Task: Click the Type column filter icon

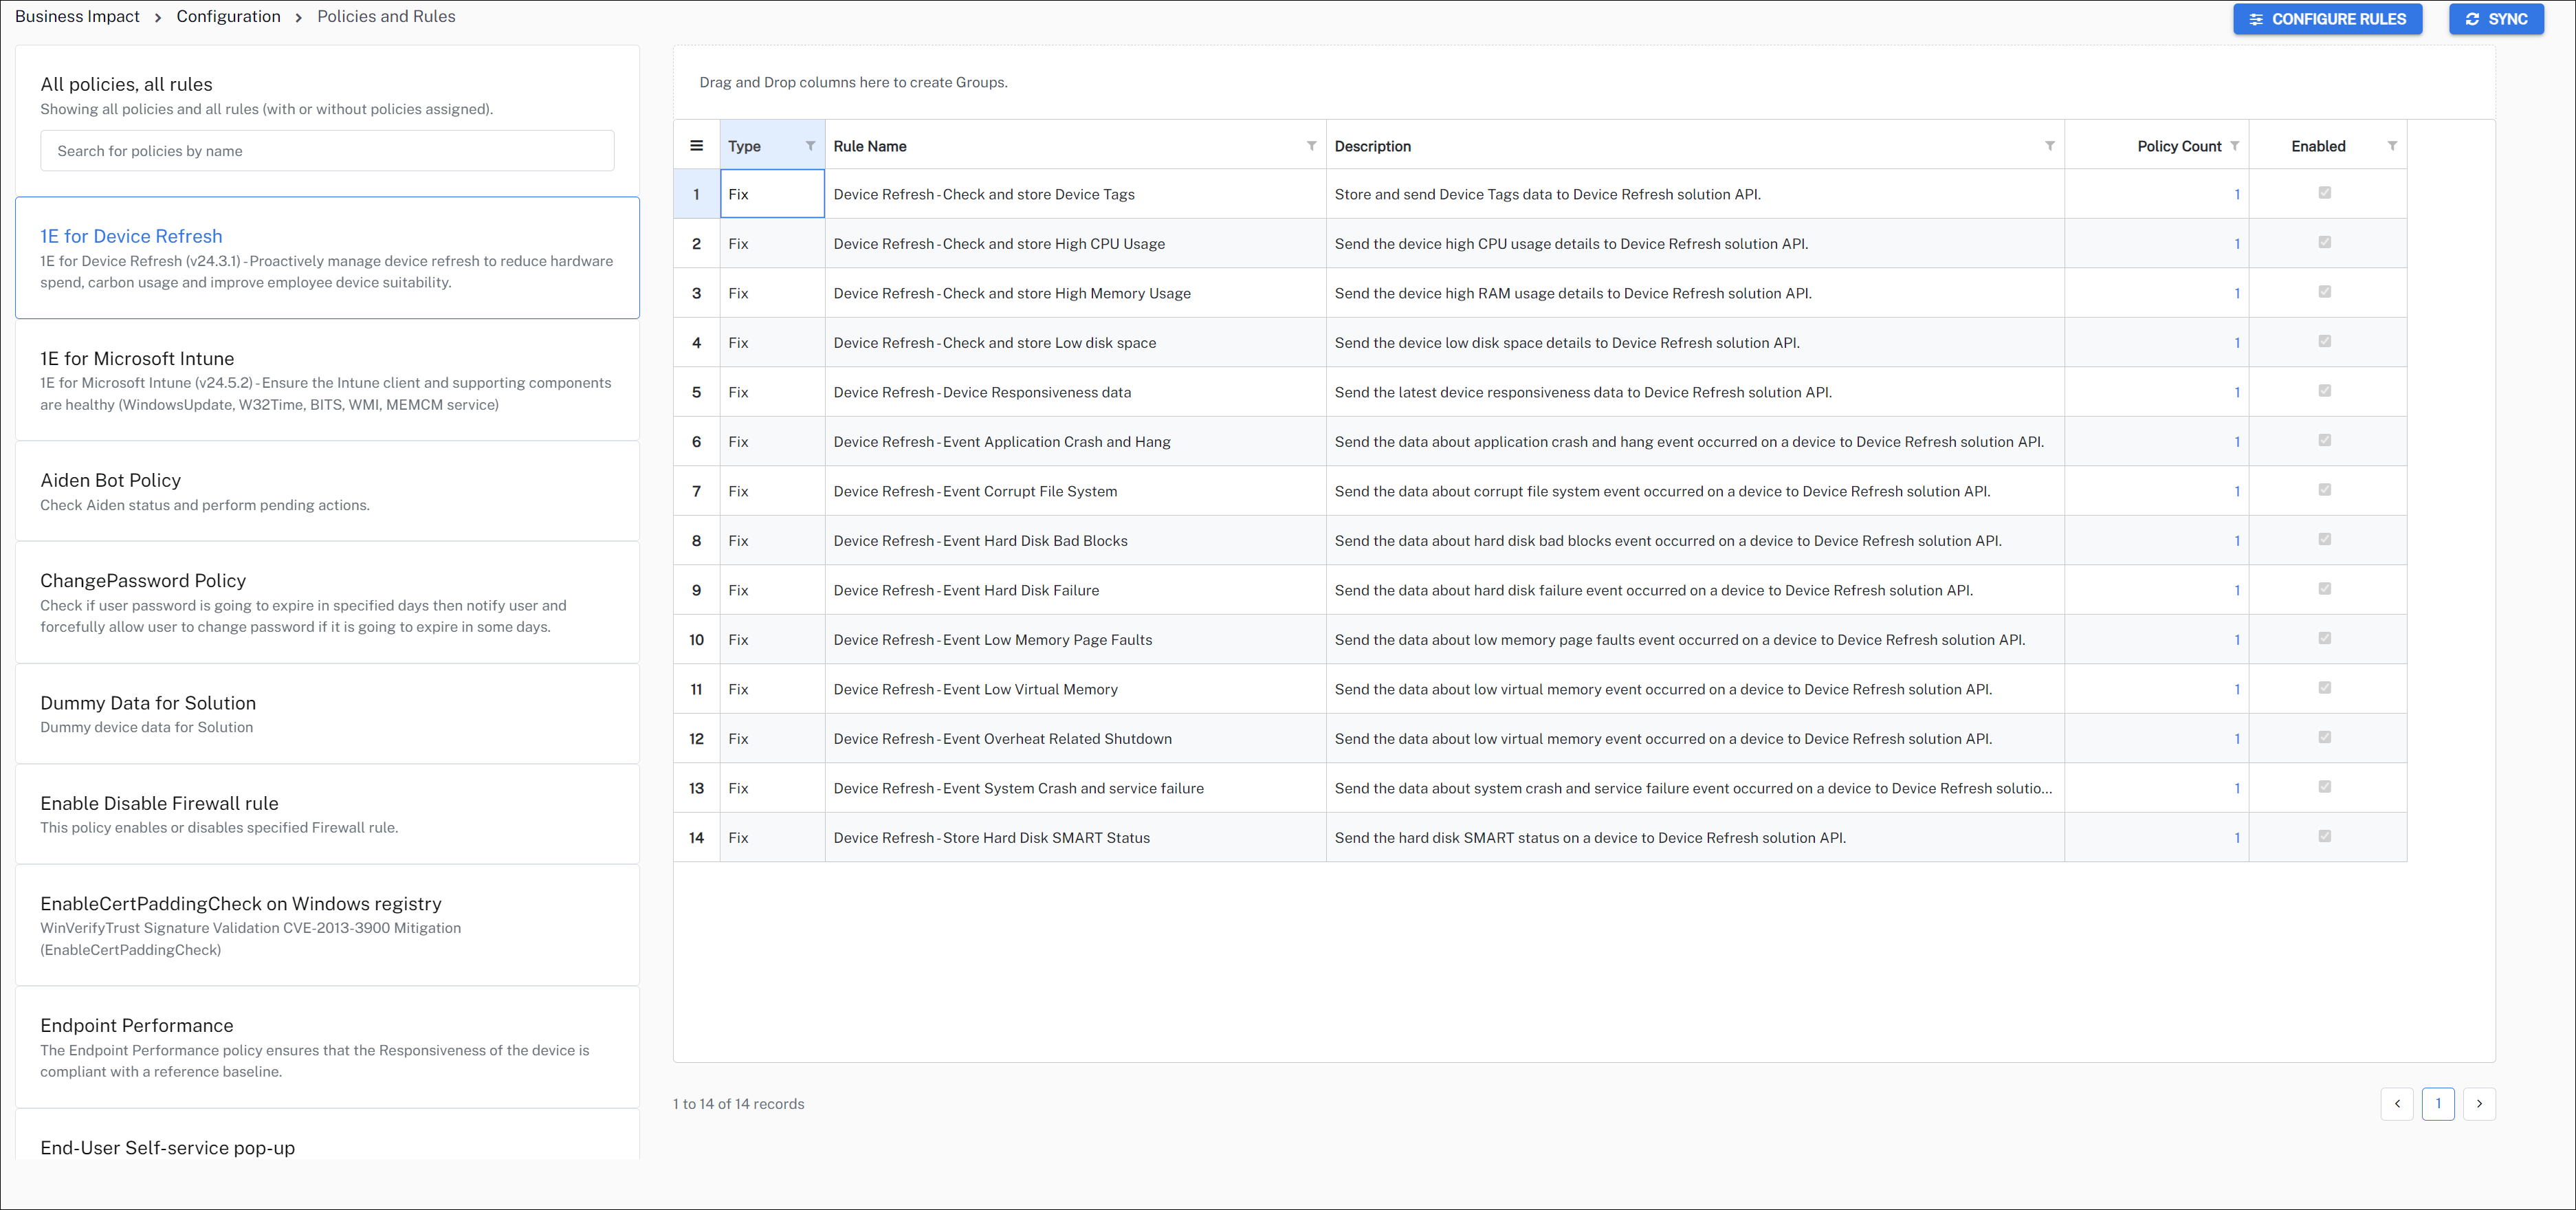Action: tap(810, 146)
